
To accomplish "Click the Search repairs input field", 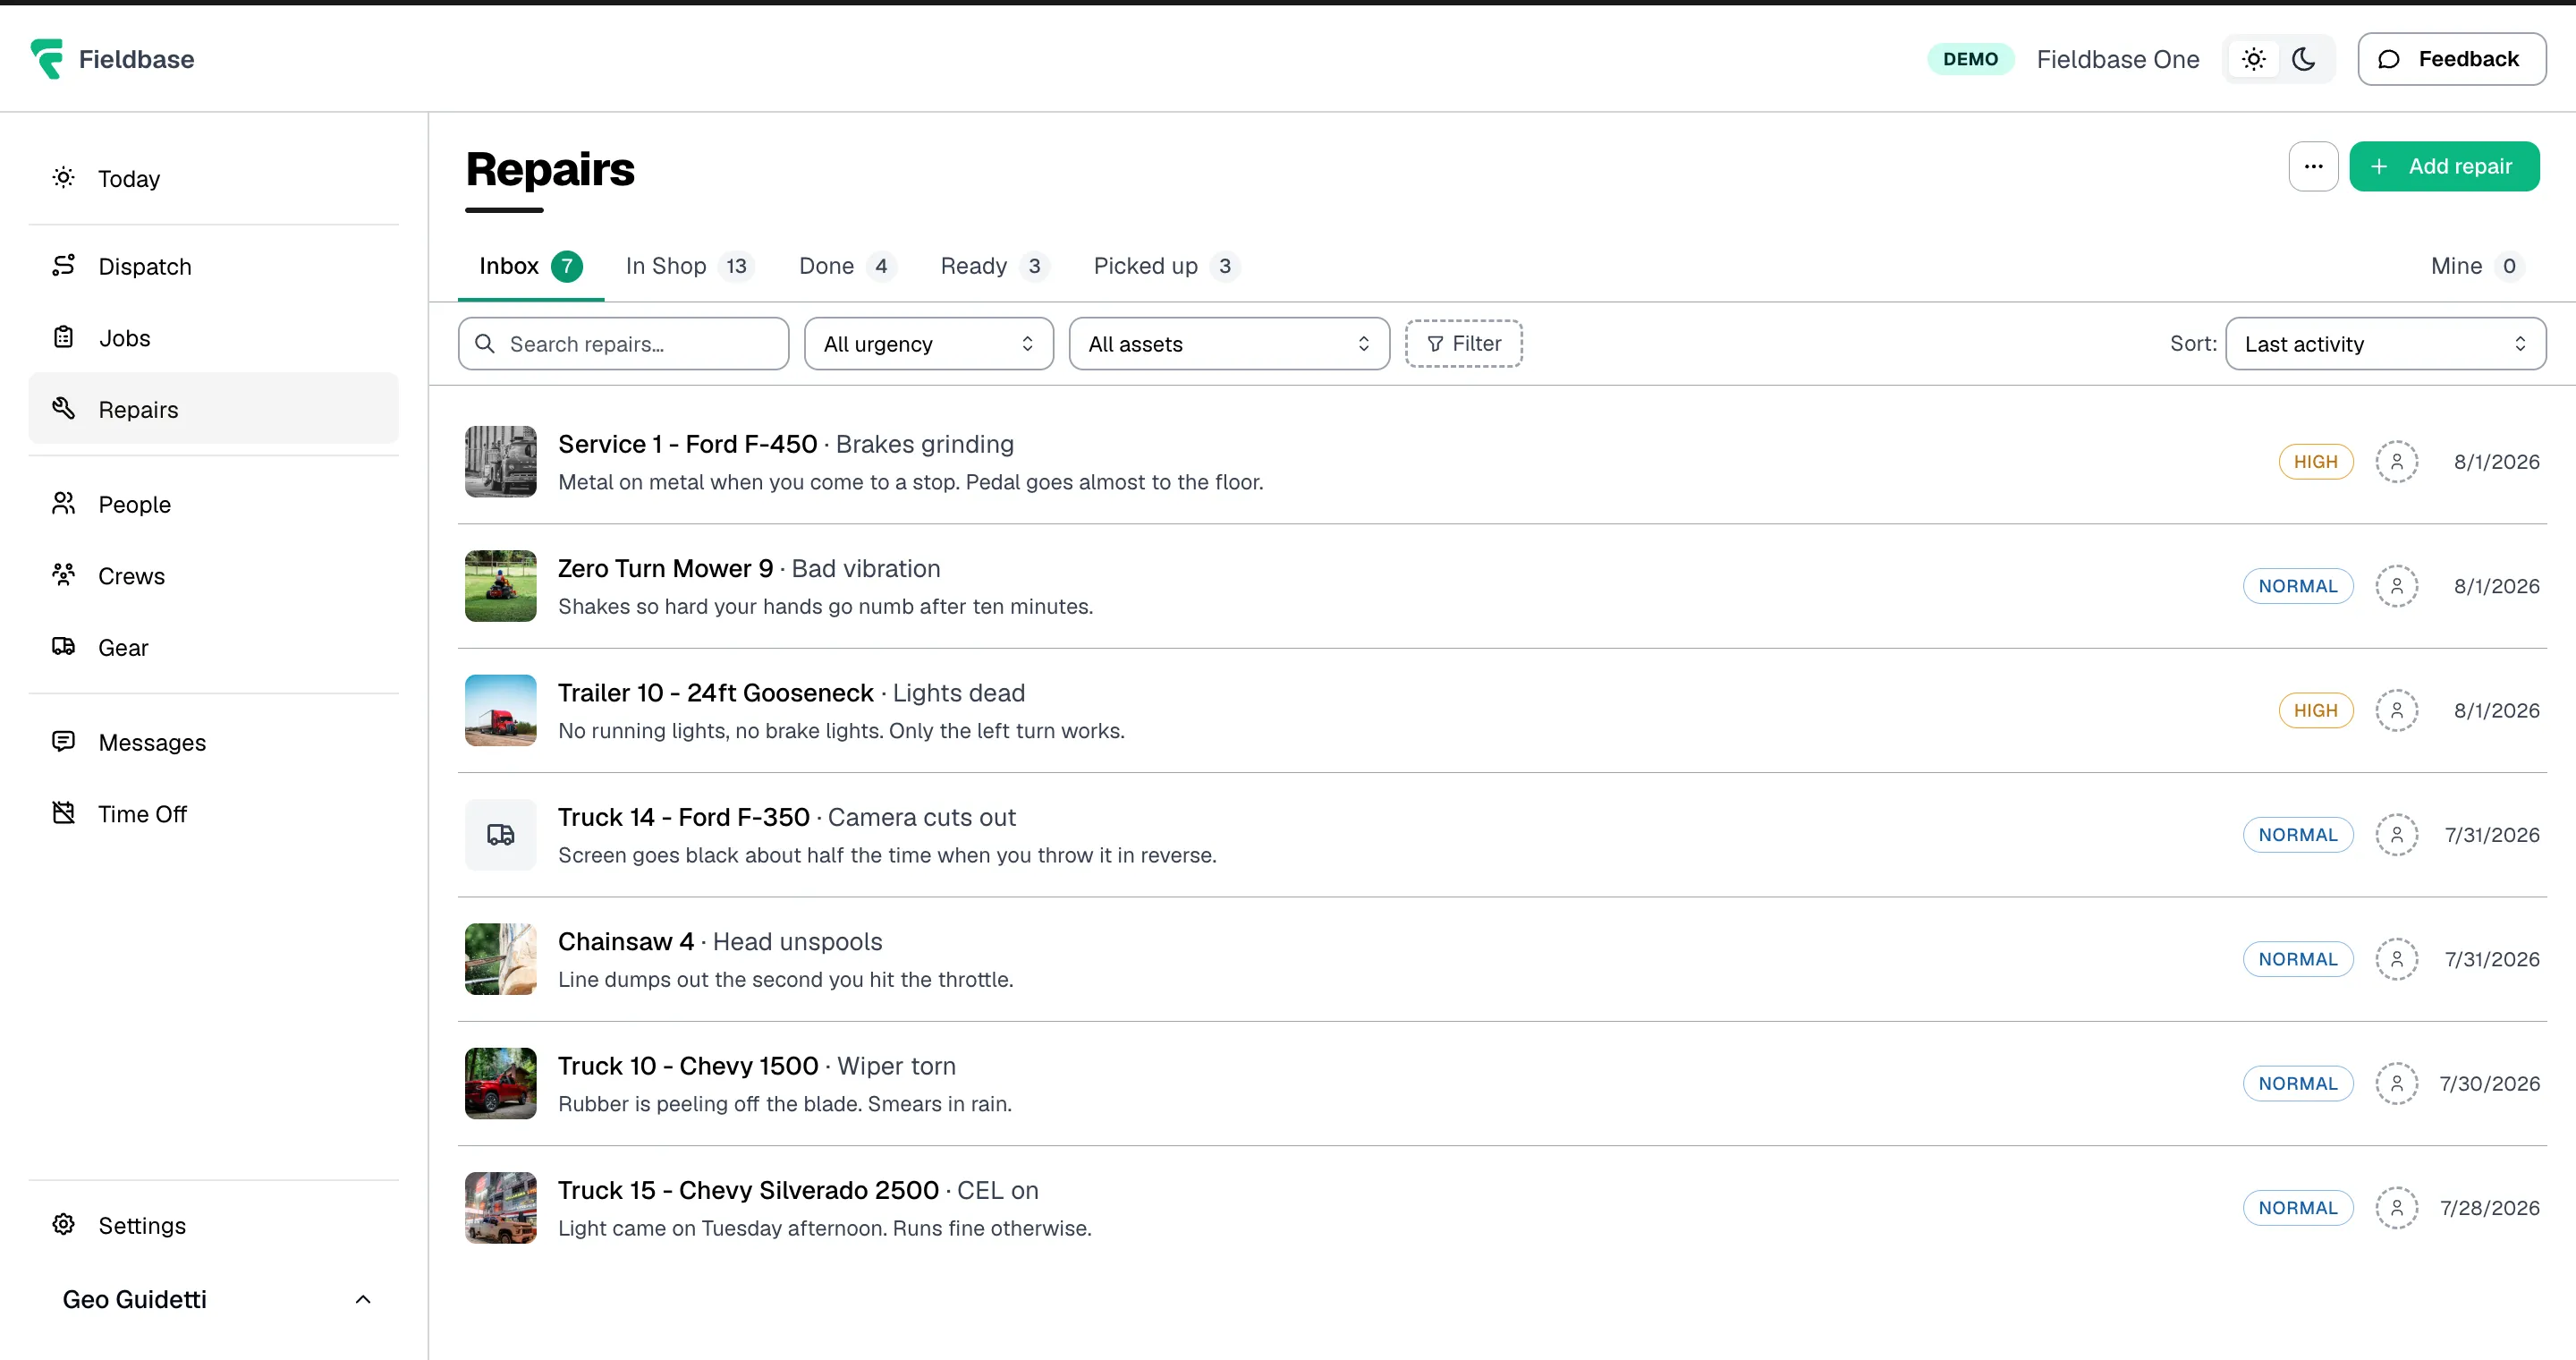I will (x=624, y=344).
